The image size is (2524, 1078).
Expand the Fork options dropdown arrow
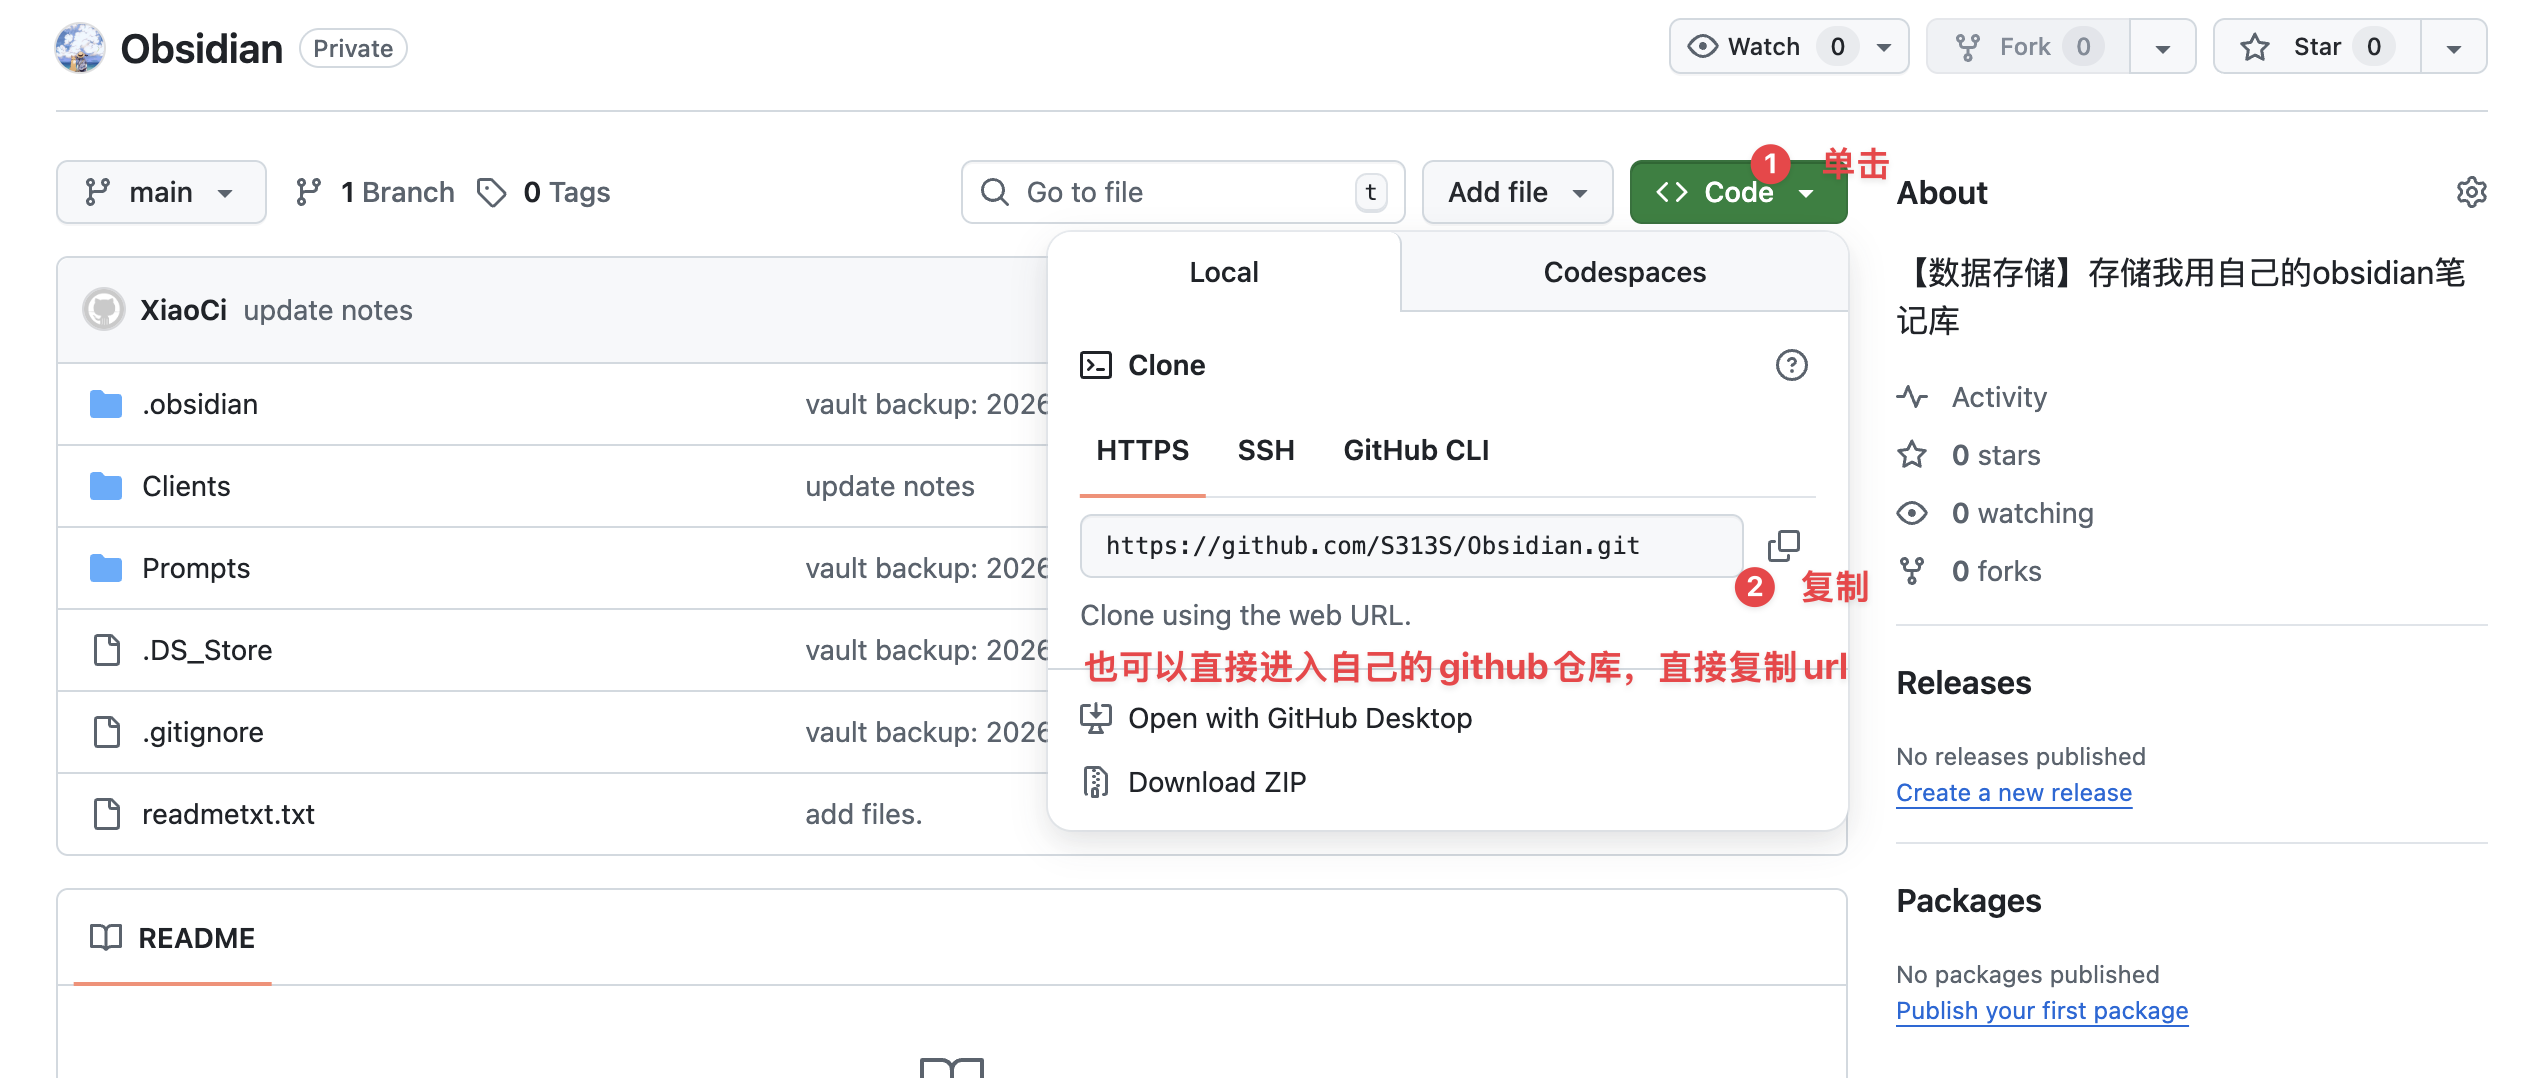click(x=2163, y=47)
